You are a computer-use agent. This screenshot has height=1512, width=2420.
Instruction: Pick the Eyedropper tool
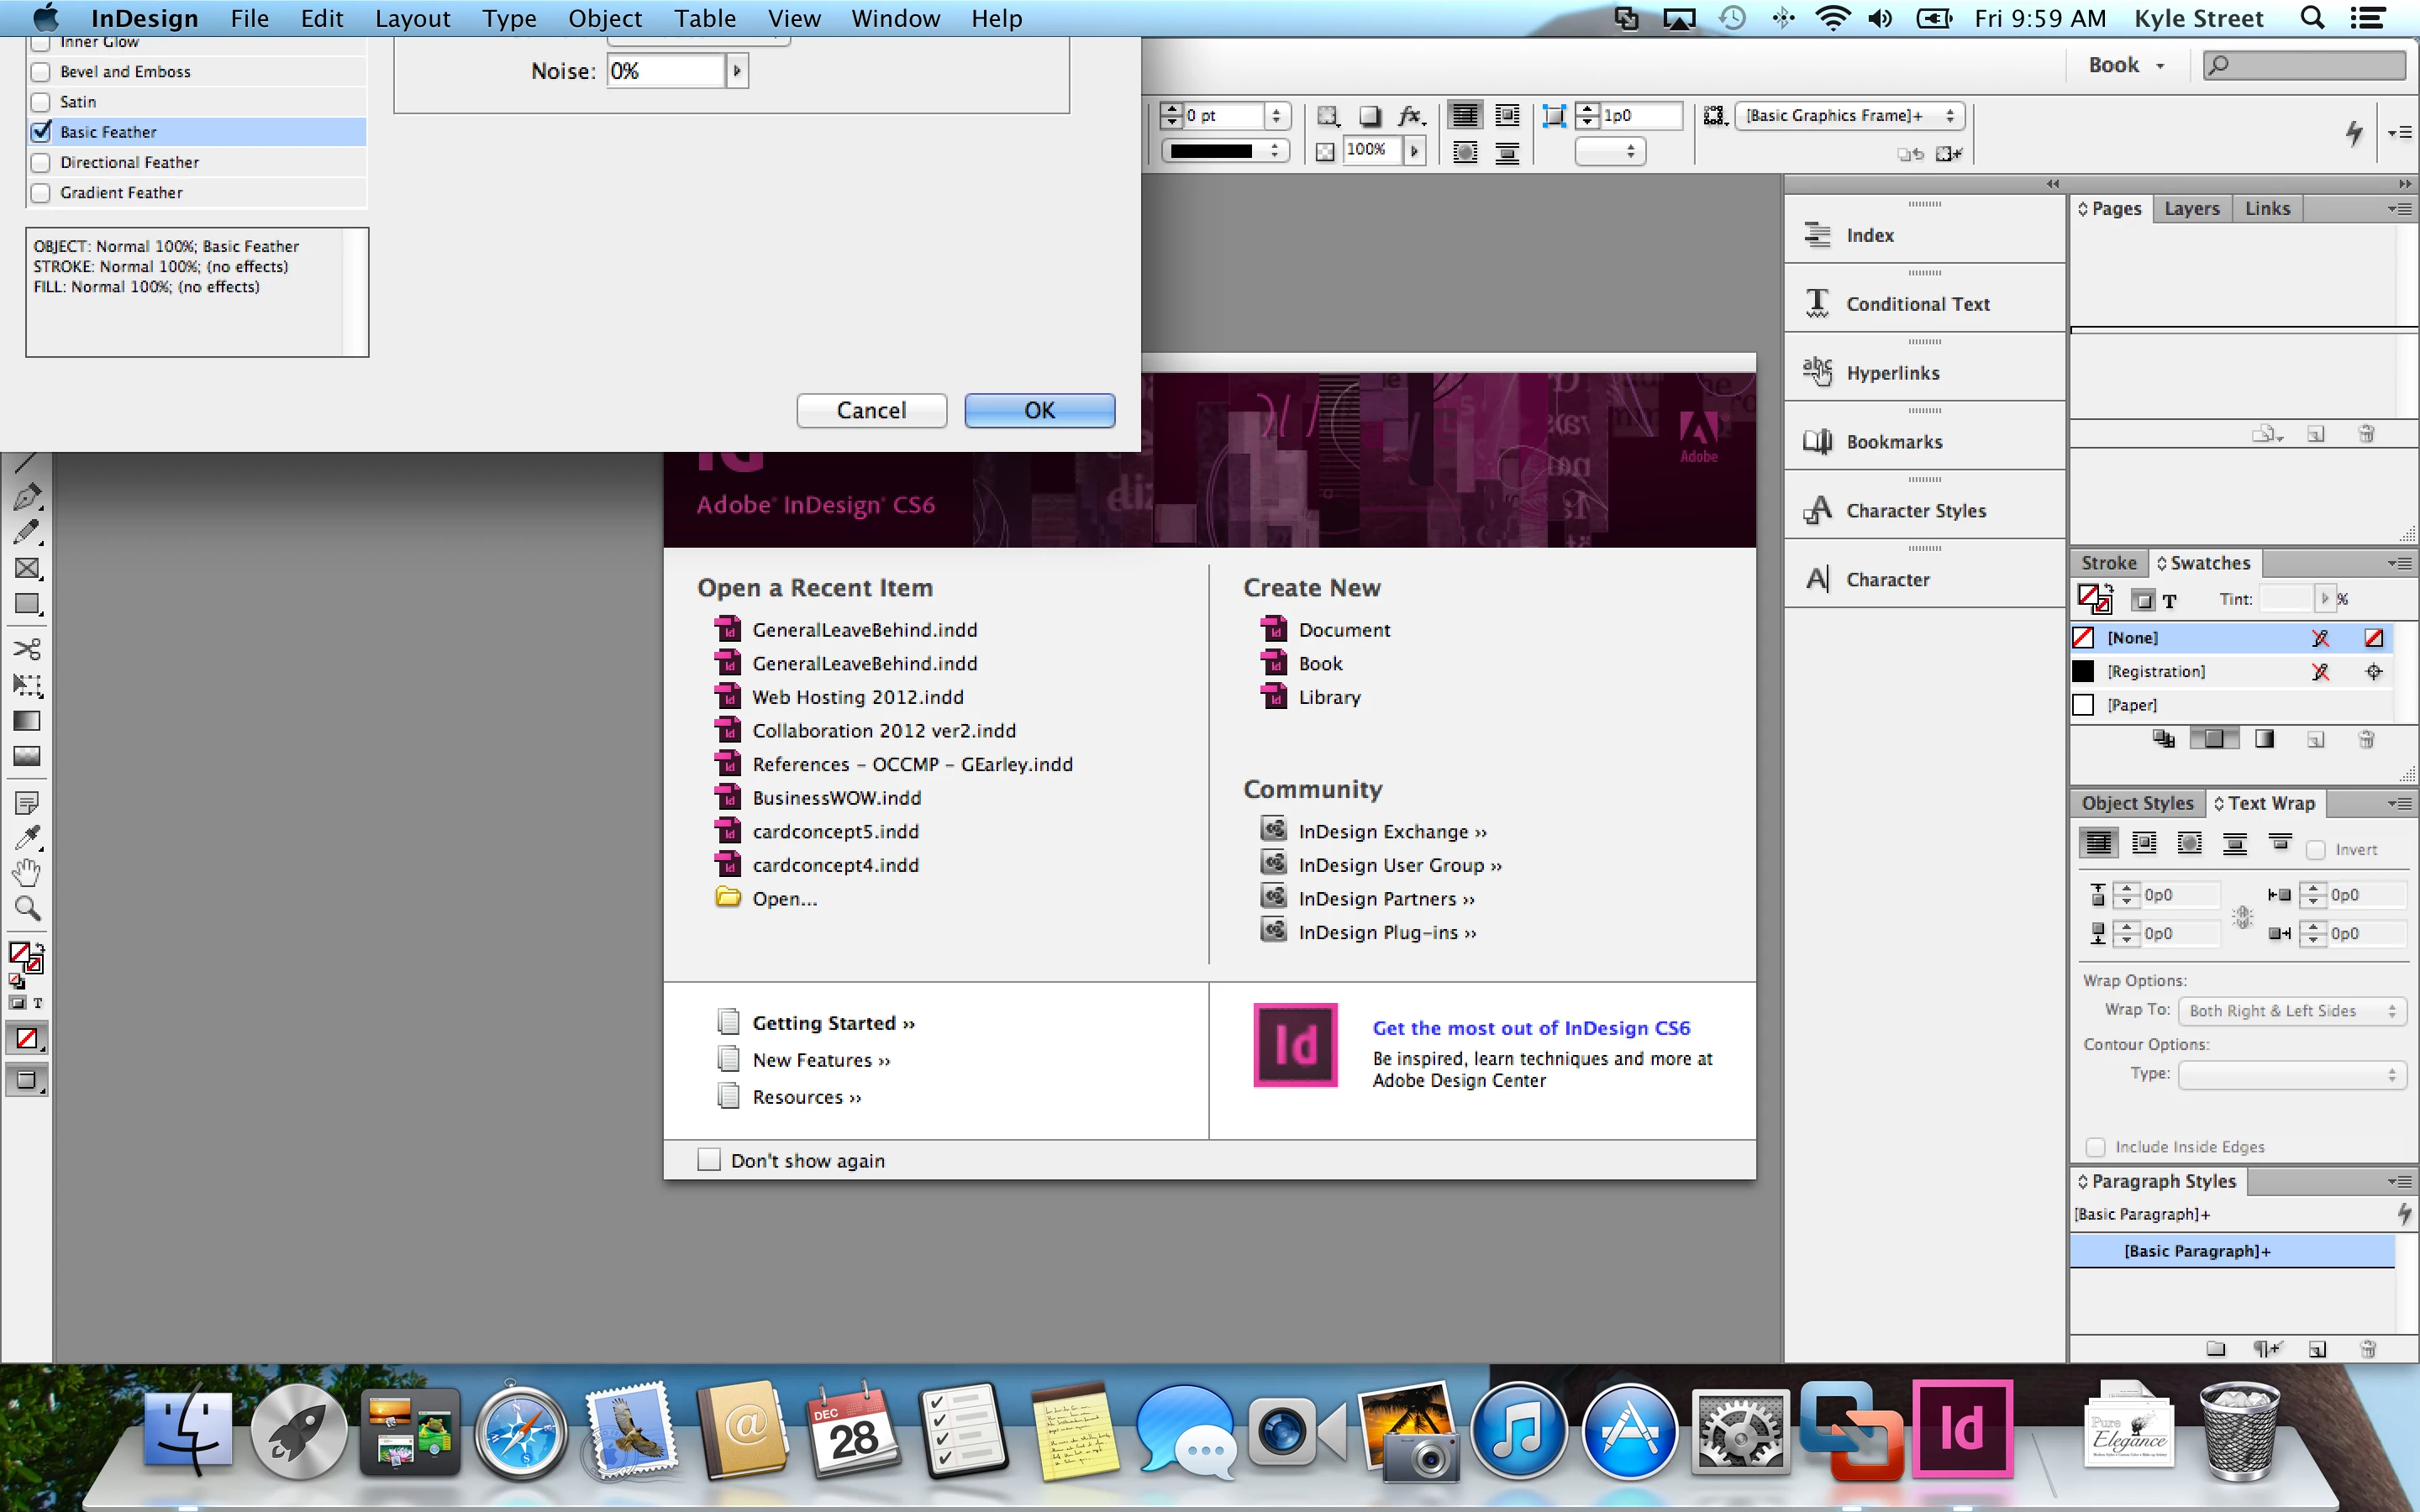click(27, 837)
